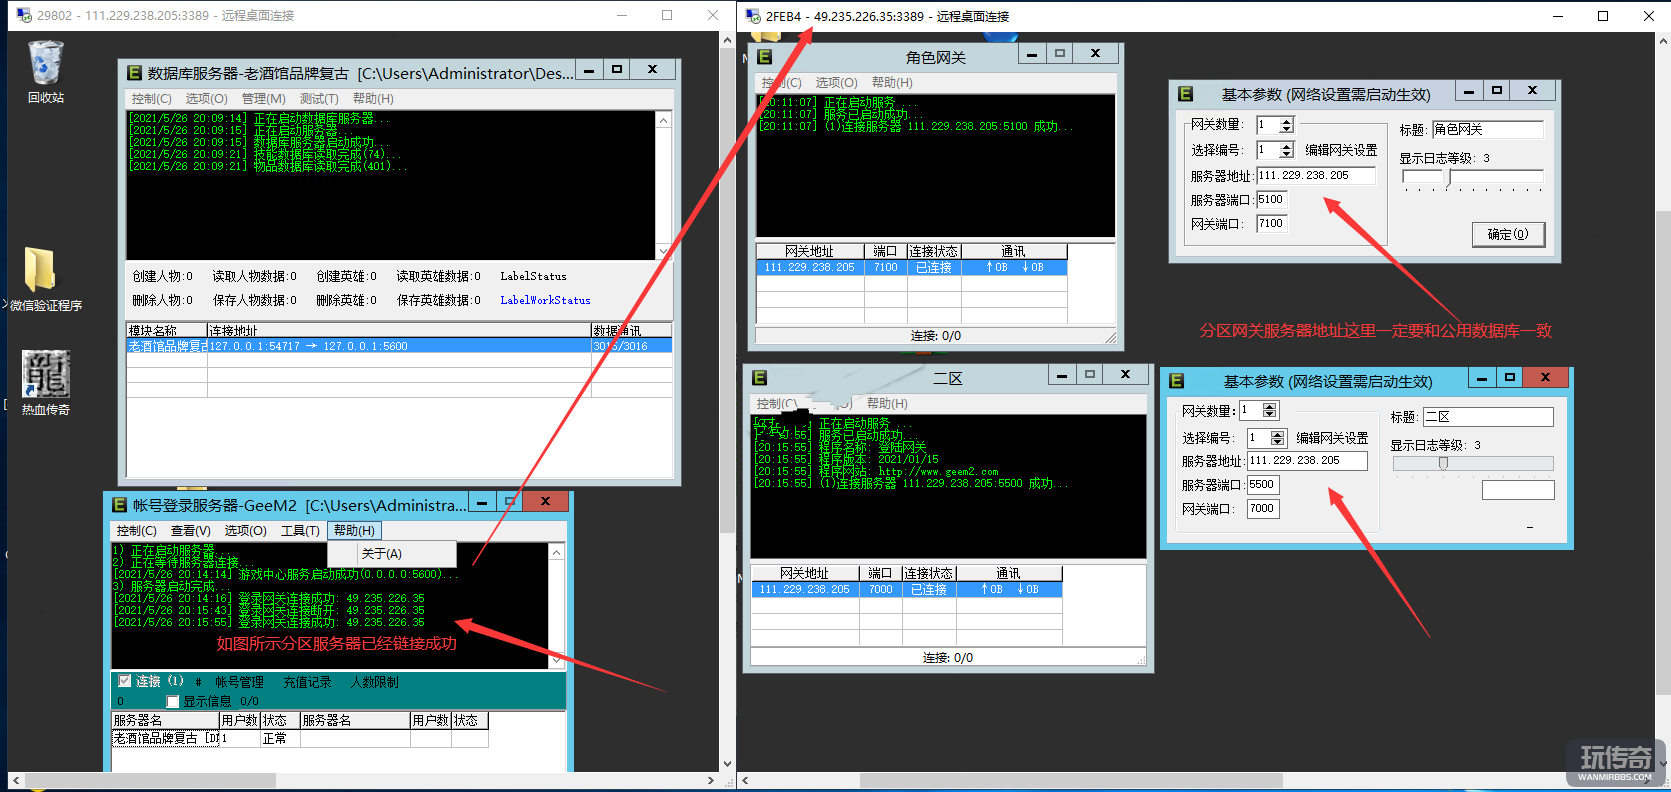Click RDP icon of 2FEB4 remote desktop window
This screenshot has height=792, width=1671.
pyautogui.click(x=752, y=16)
